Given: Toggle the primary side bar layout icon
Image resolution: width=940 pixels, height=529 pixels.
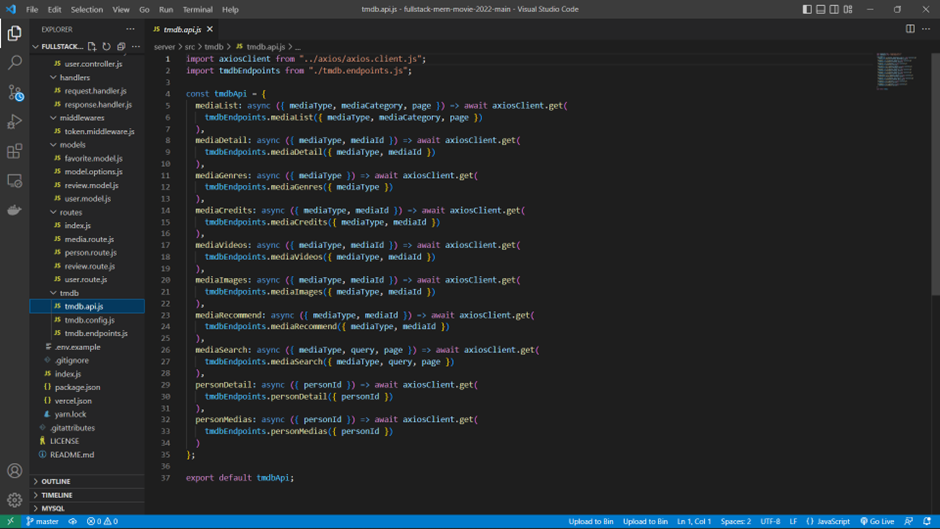Looking at the screenshot, I should coord(807,9).
